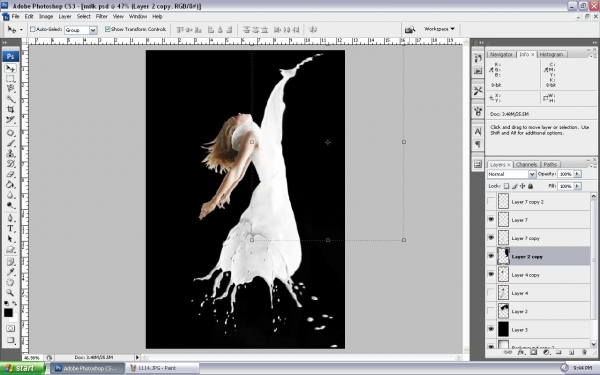Open the Window menu
600x375 pixels.
(x=138, y=16)
